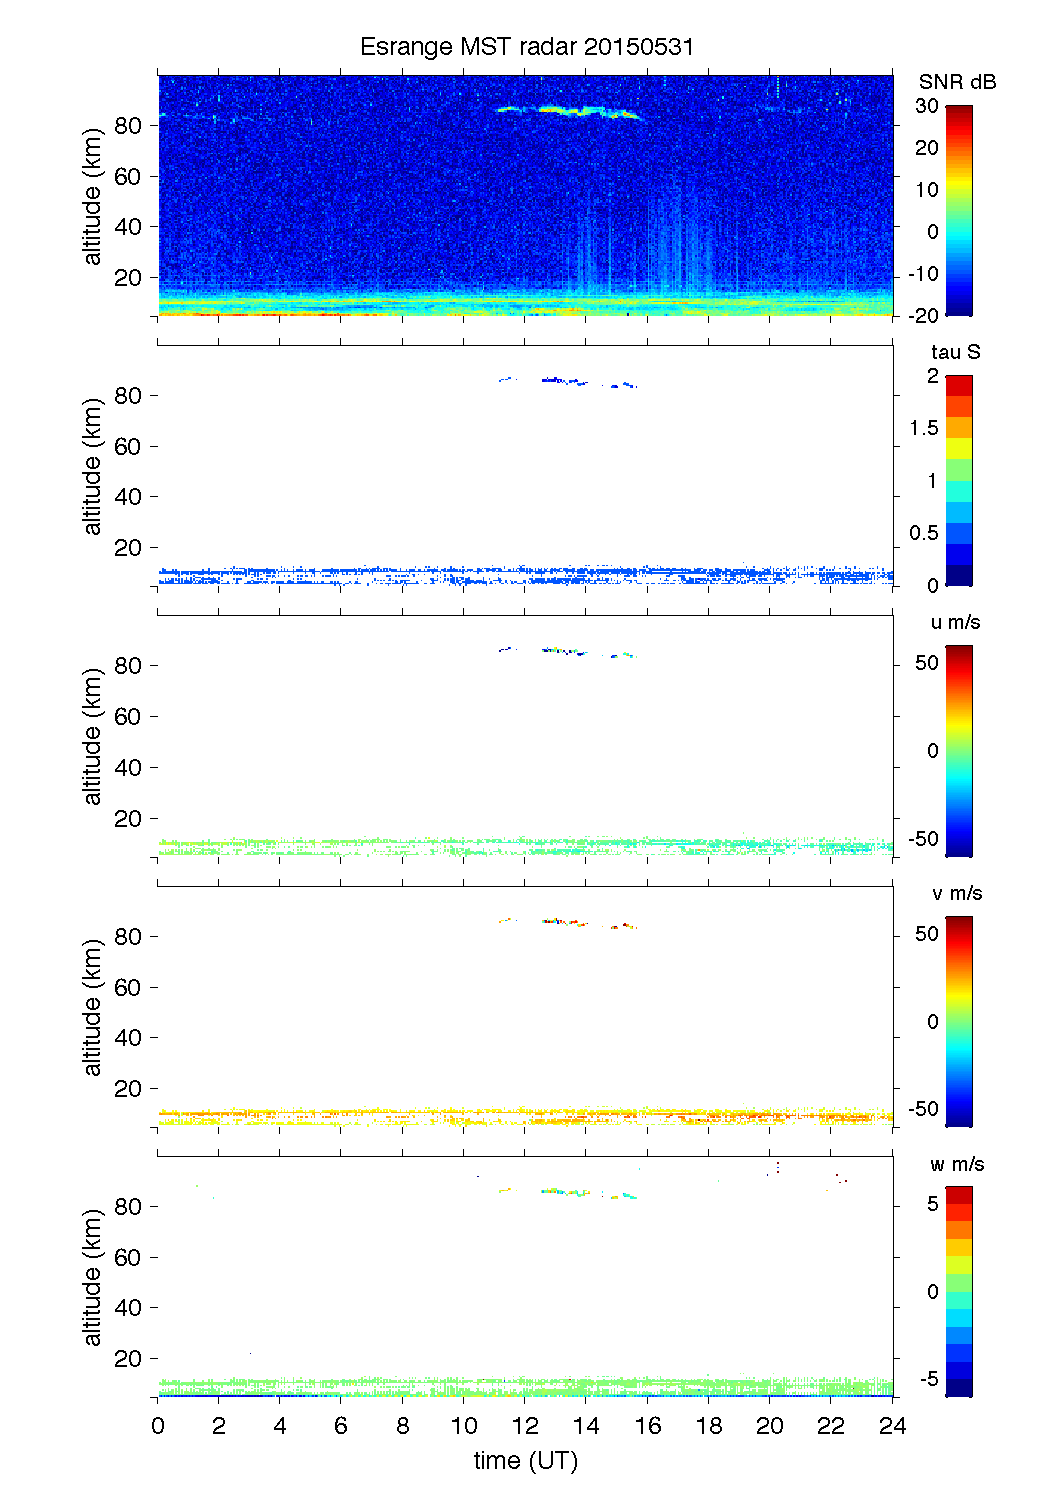The width and height of the screenshot is (1051, 1501).
Task: Click the 'tau S' colorbar title
Action: coord(955,352)
